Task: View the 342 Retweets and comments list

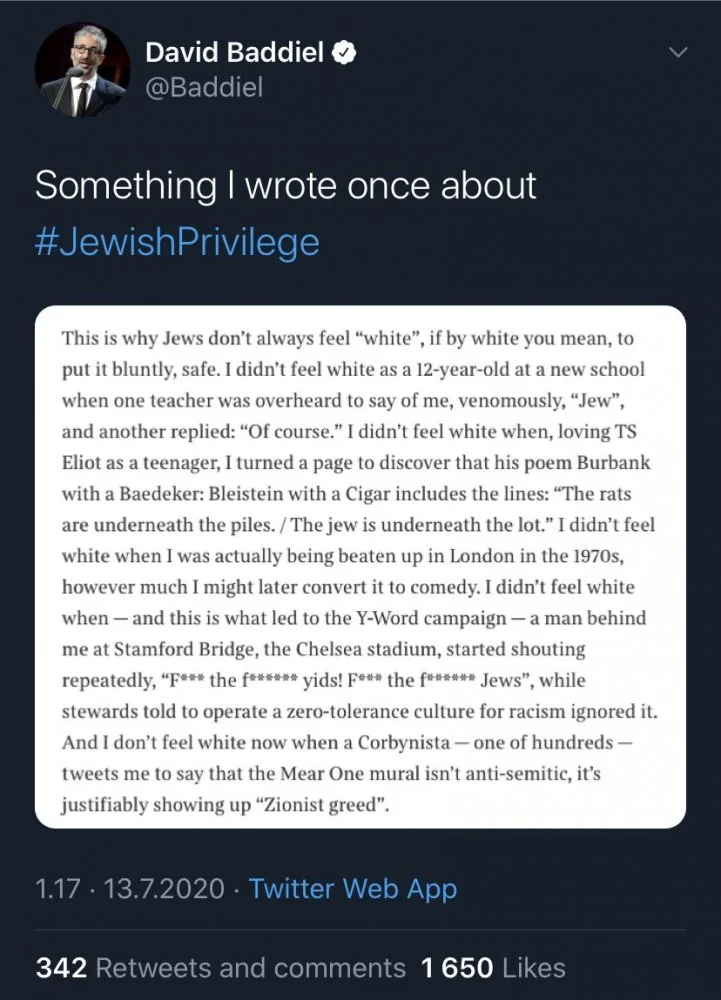Action: coord(220,968)
